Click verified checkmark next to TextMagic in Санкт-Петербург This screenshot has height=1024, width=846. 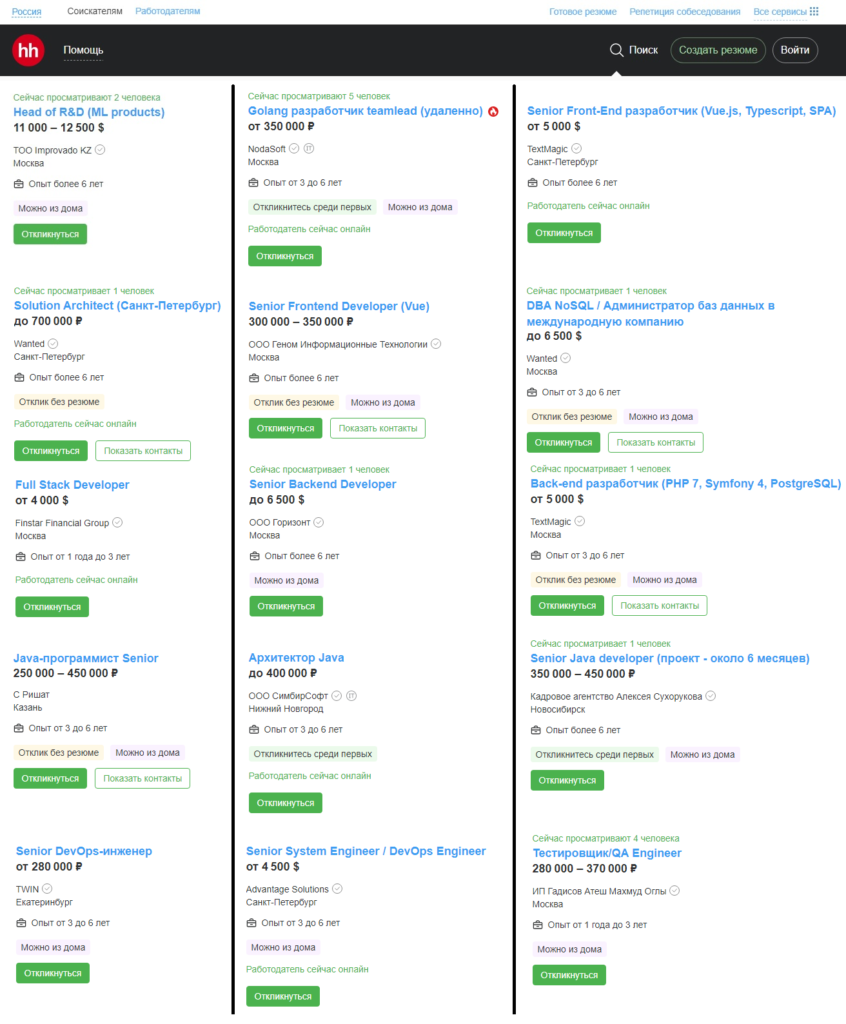[576, 149]
